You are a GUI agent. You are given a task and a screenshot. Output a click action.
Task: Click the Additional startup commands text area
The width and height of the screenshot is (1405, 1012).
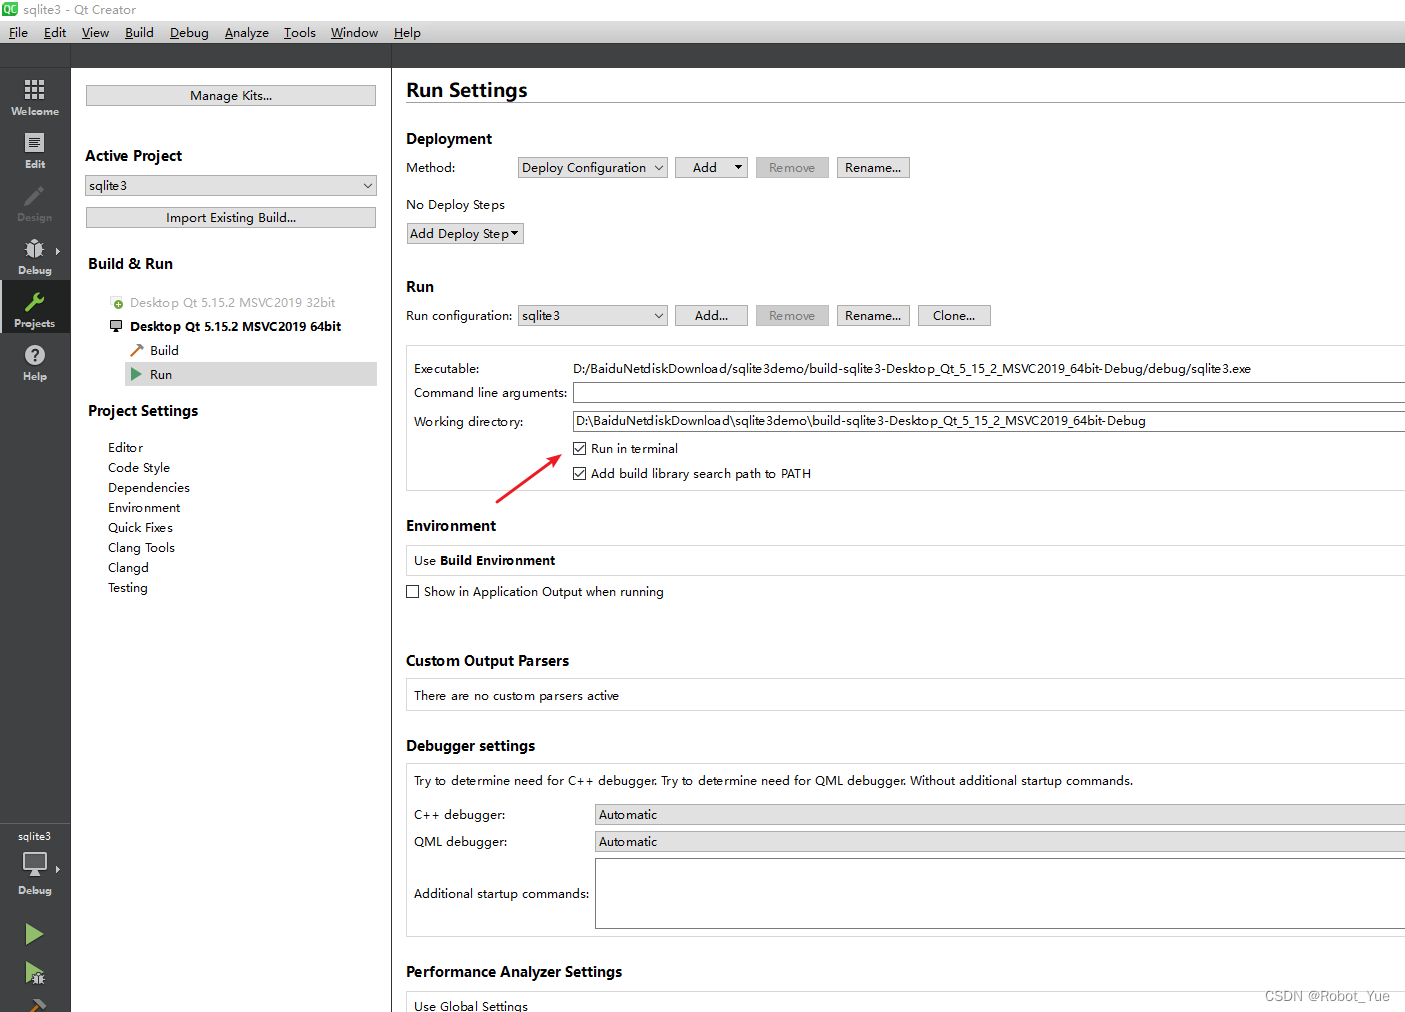(1000, 893)
